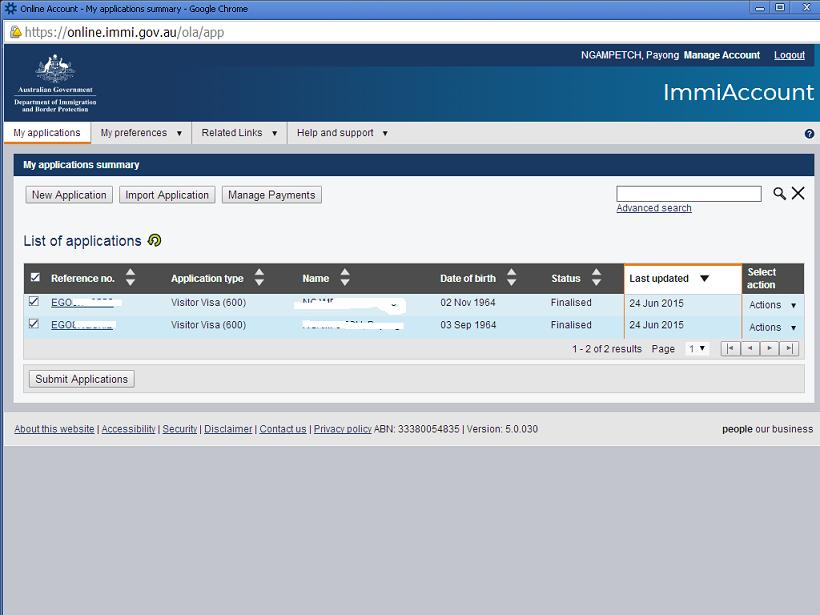Screen dimensions: 820x615
Task: Click the 'My applications summary' panel heading
Action: point(81,165)
